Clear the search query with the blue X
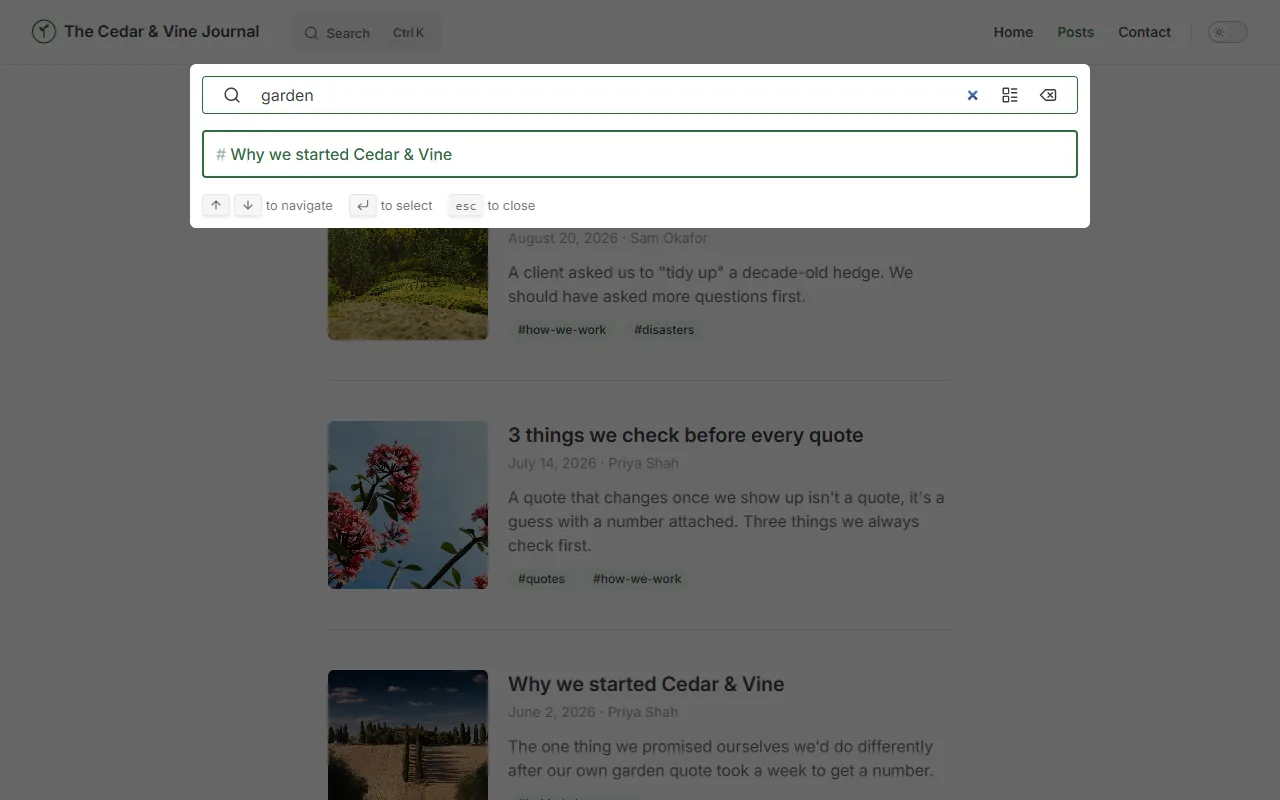Viewport: 1280px width, 800px height. tap(972, 95)
